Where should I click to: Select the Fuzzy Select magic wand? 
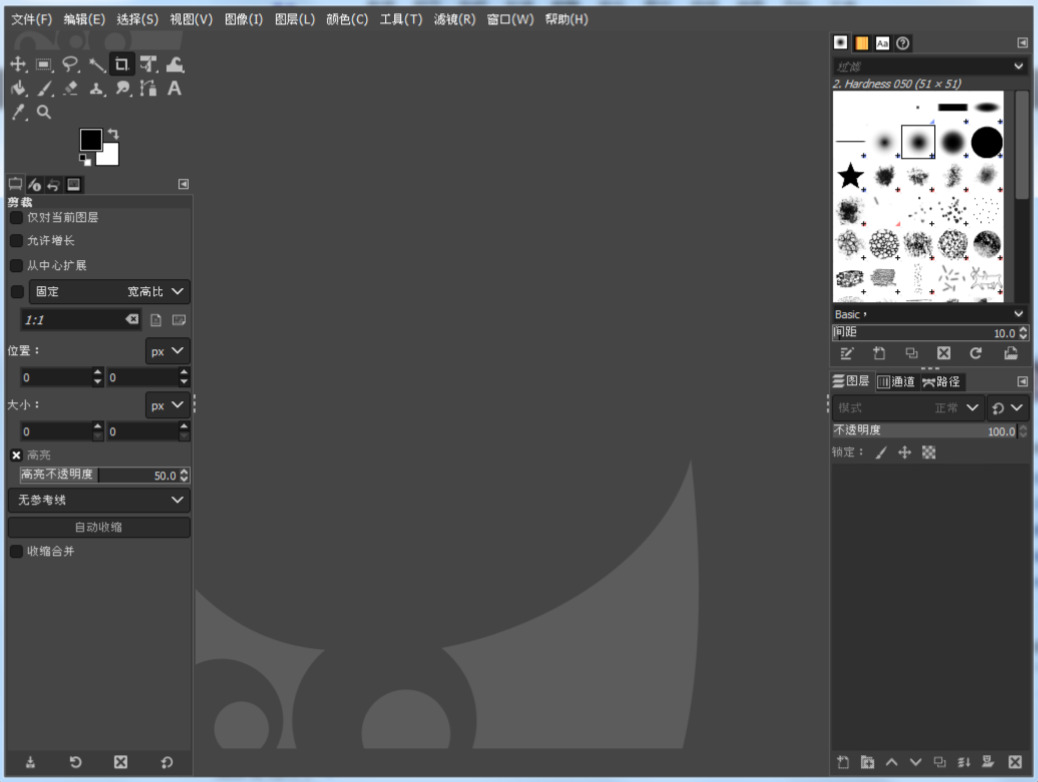[x=96, y=65]
